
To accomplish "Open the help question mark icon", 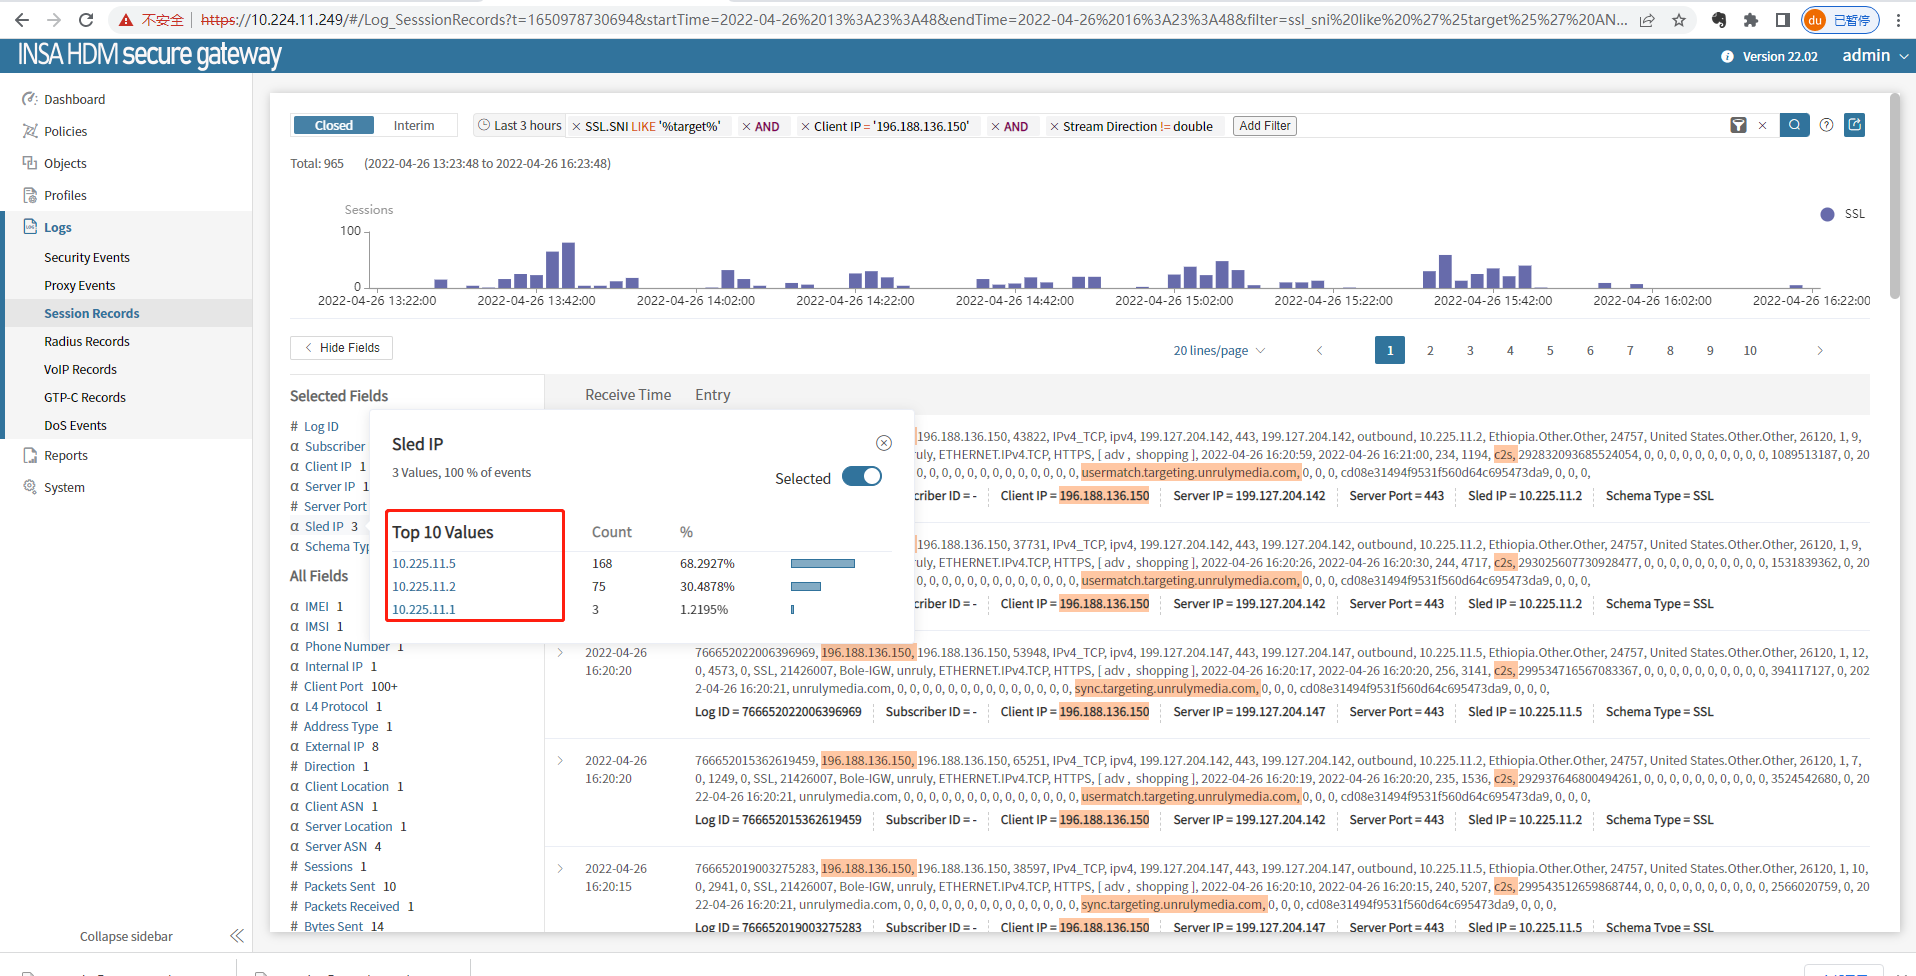I will (1826, 125).
